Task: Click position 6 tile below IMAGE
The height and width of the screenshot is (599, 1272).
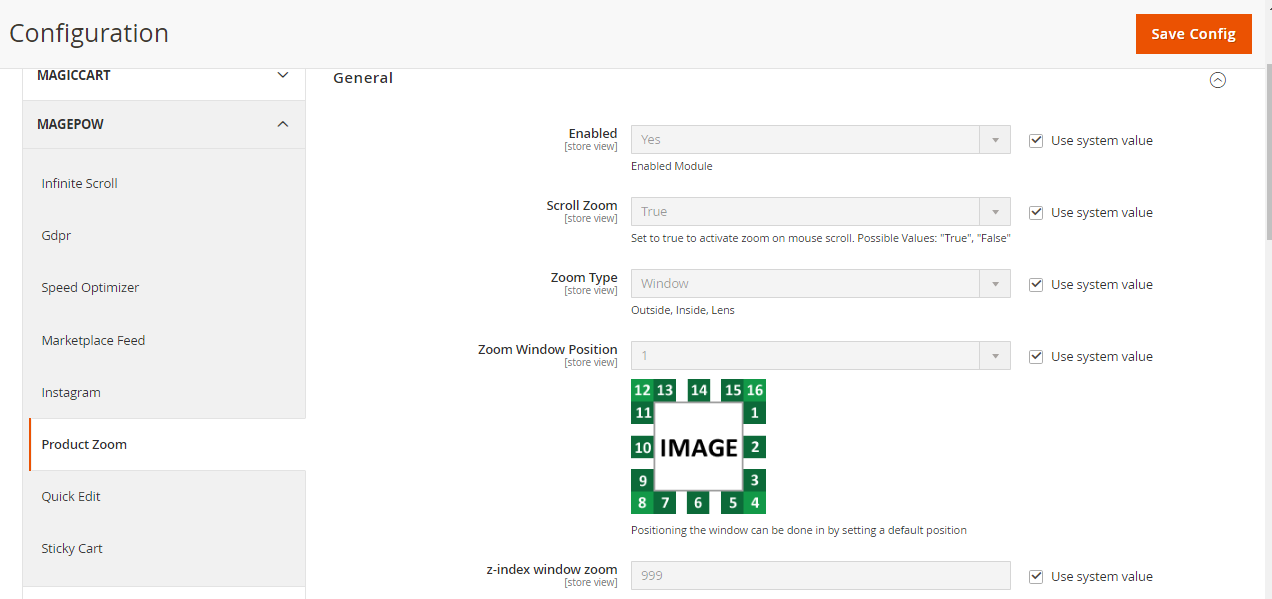Action: click(x=699, y=503)
